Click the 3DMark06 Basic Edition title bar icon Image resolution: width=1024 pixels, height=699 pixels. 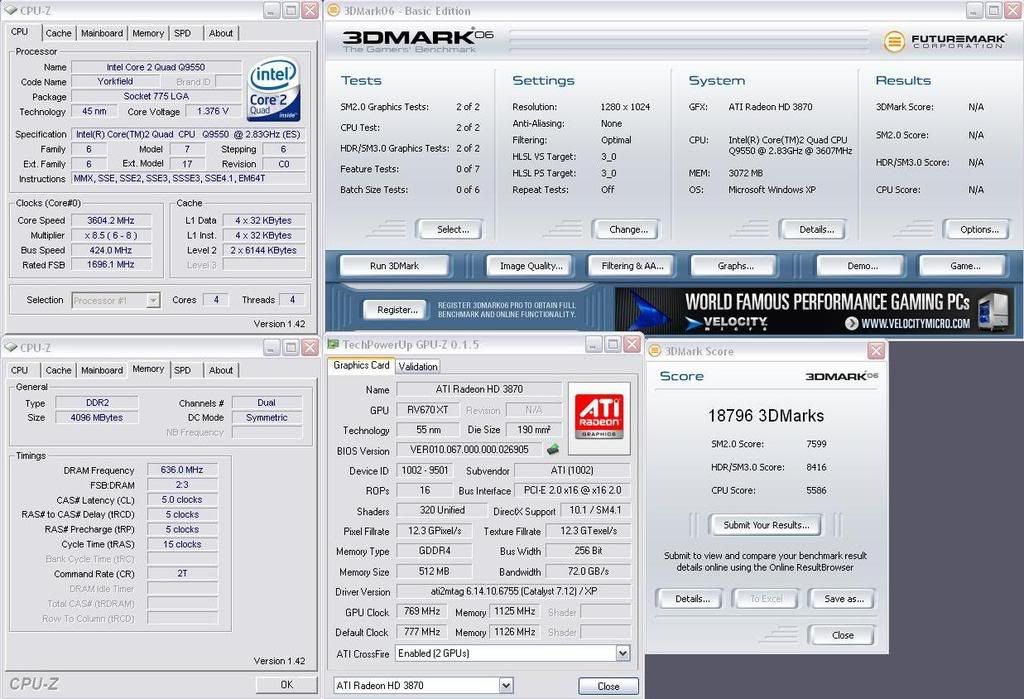tap(334, 10)
